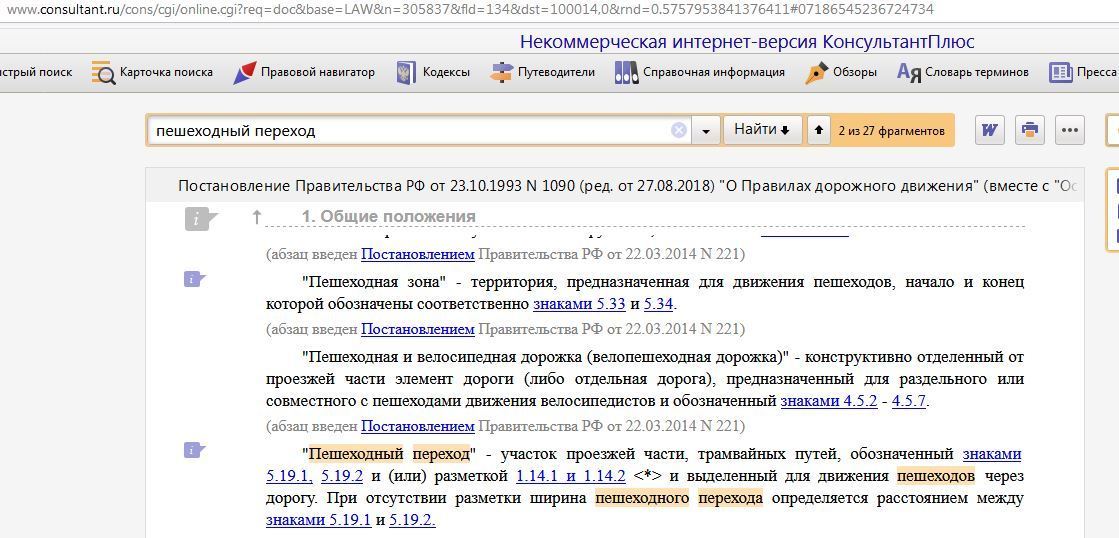The width and height of the screenshot is (1119, 538).
Task: Open Словарь терминов dictionary
Action: click(963, 72)
